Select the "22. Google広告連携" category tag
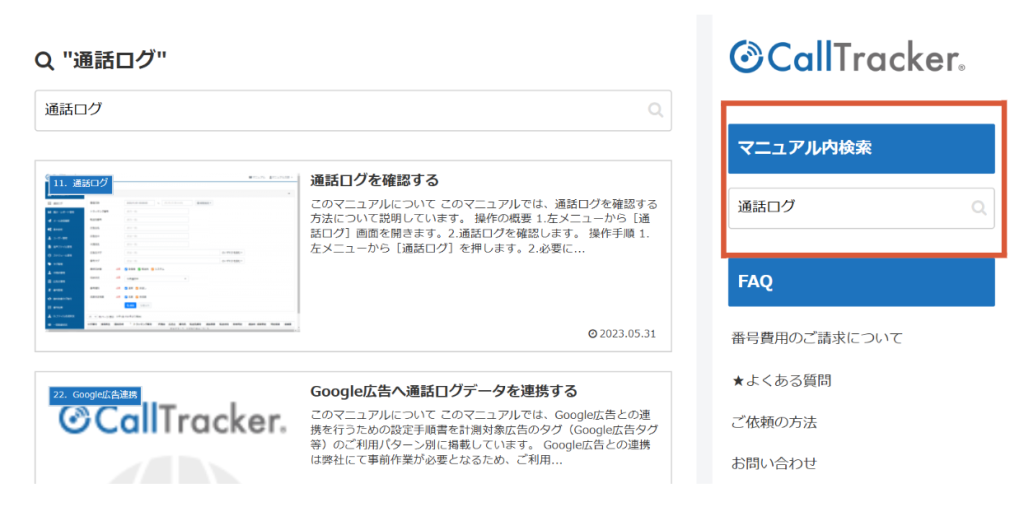The width and height of the screenshot is (1024, 507). pos(96,394)
